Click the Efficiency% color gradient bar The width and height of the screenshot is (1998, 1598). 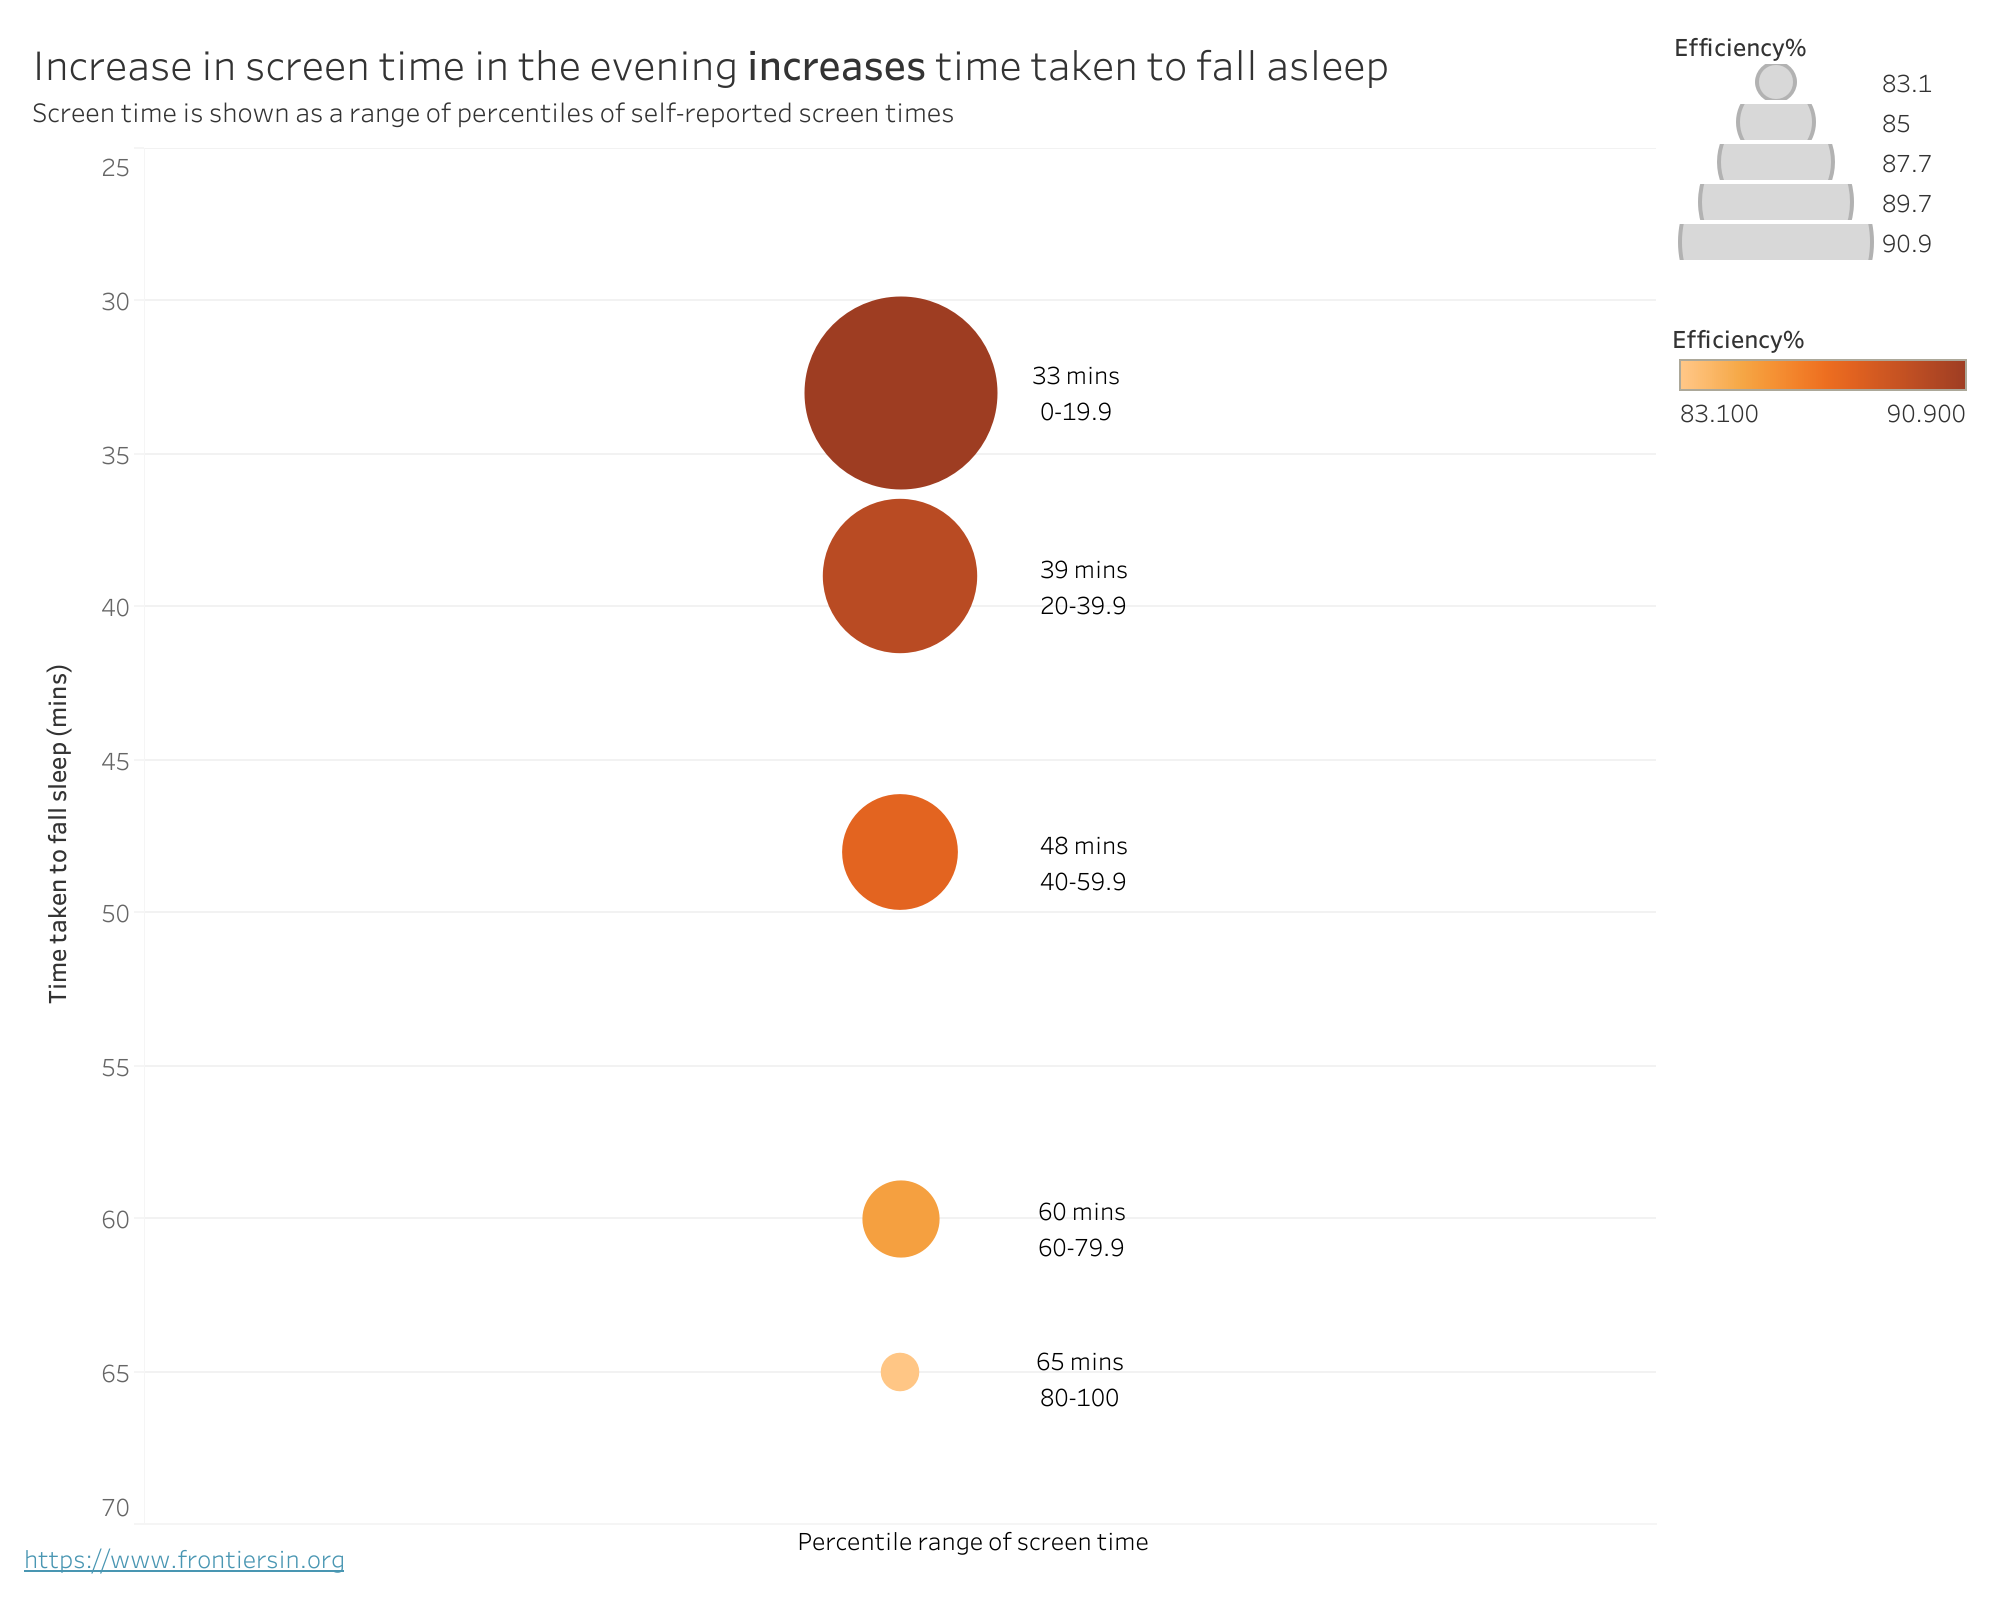(x=1822, y=375)
